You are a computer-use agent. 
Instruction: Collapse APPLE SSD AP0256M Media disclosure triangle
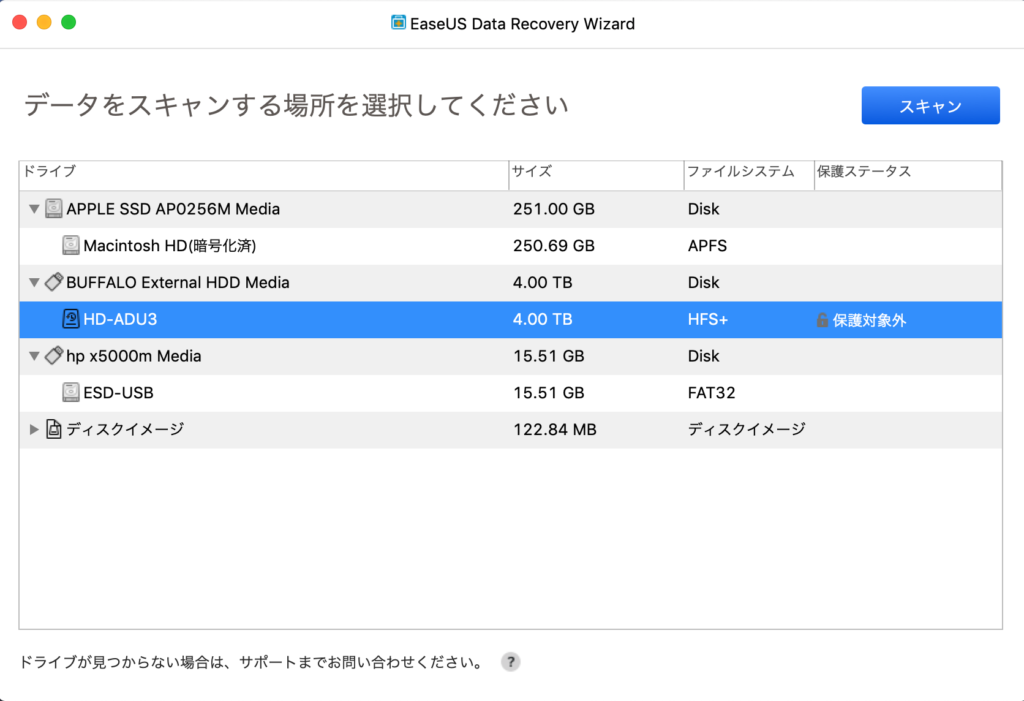click(34, 209)
